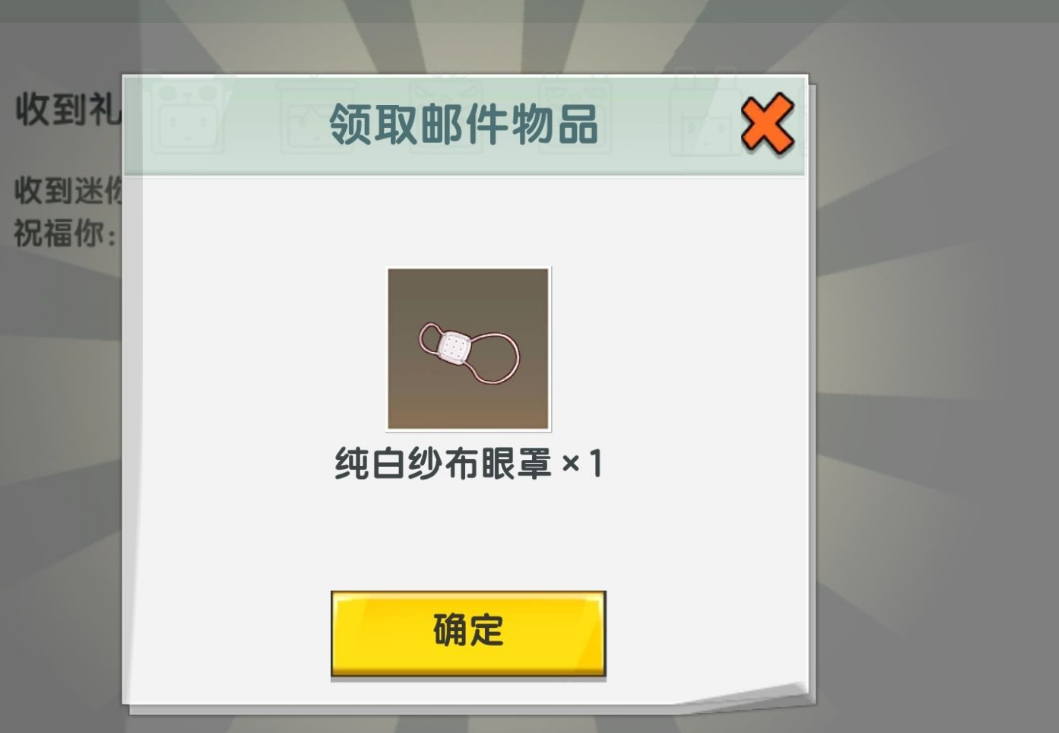
Task: Click the watermark face left of the title
Action: [x=315, y=116]
